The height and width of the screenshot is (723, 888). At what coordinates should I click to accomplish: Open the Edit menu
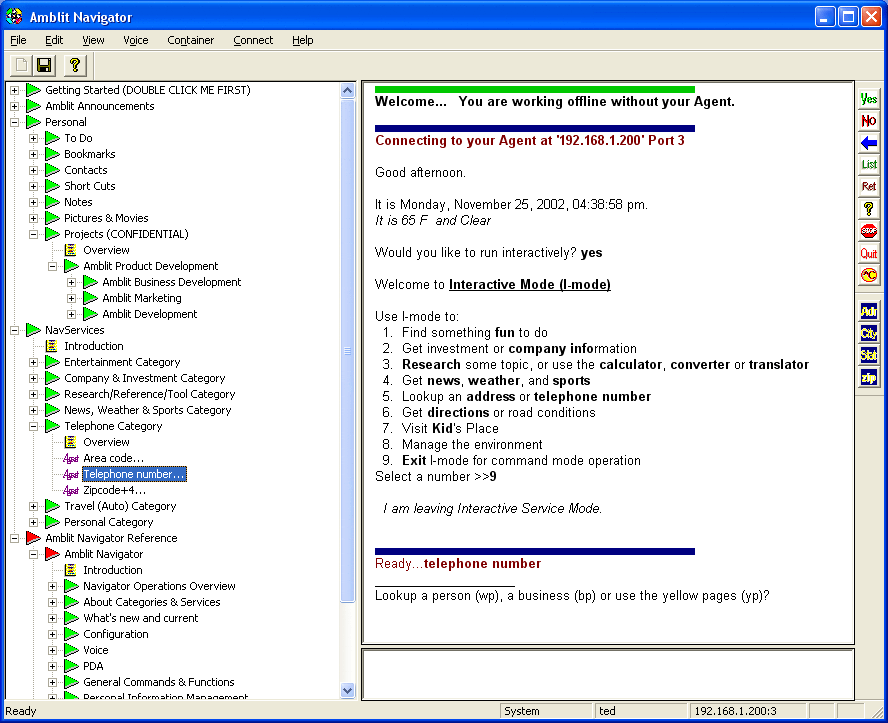click(54, 40)
